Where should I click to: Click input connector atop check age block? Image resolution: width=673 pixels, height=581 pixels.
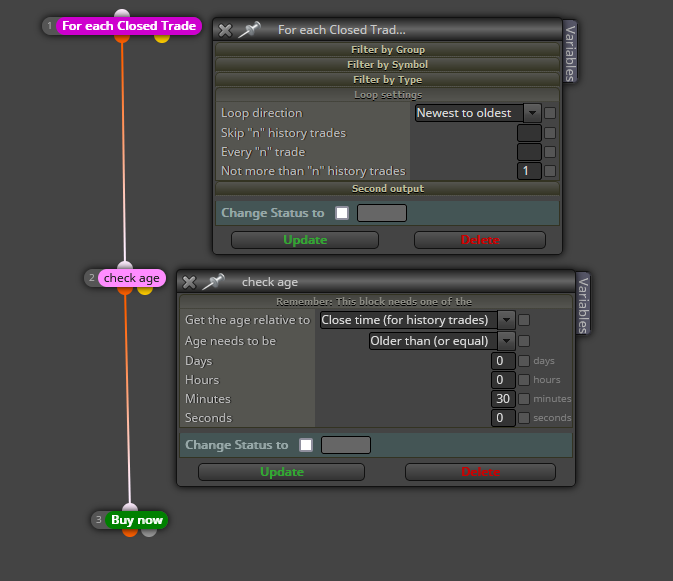tap(125, 266)
